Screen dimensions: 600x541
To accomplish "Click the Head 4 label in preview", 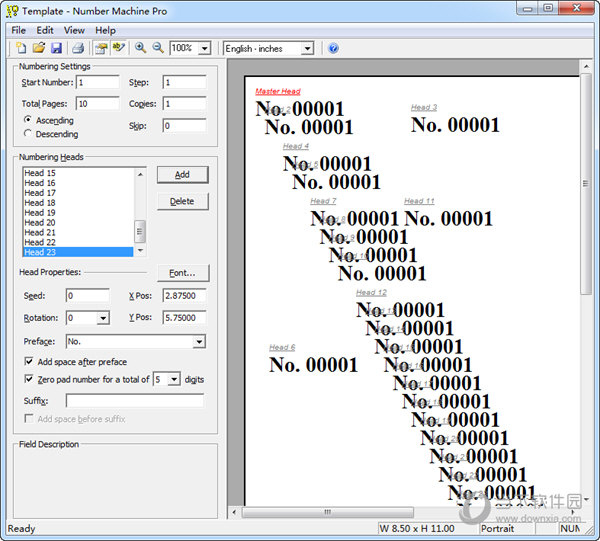I will click(x=295, y=146).
